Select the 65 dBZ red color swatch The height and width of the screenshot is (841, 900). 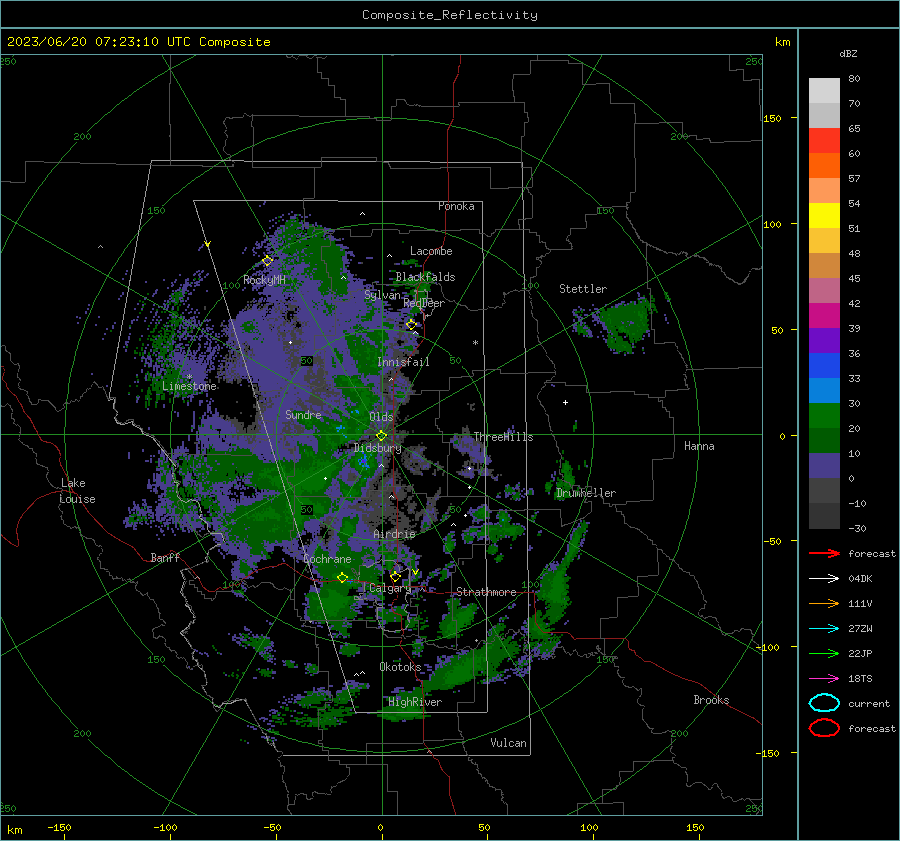coord(824,140)
